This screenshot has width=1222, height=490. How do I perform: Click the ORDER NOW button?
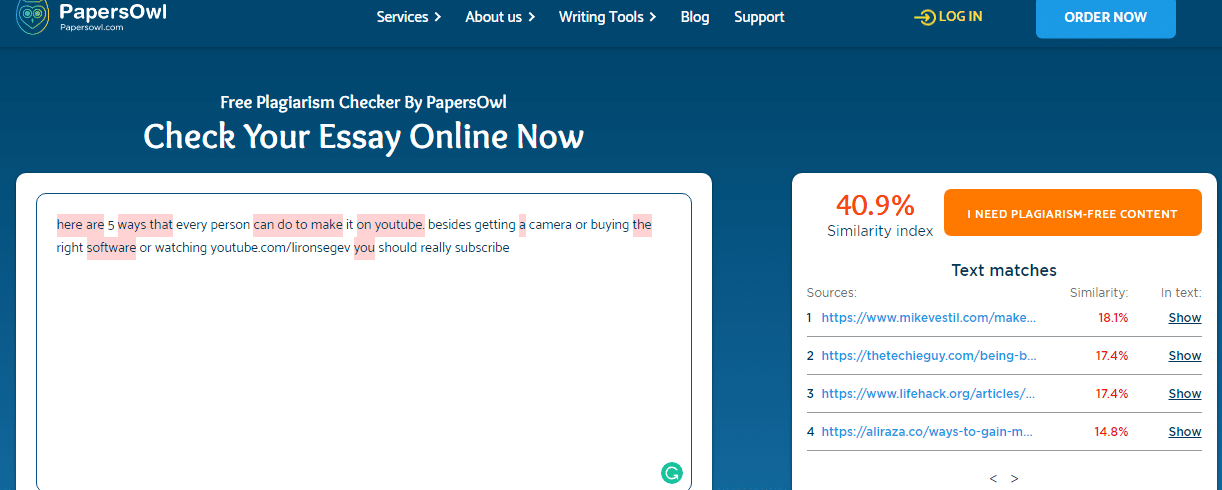pyautogui.click(x=1105, y=17)
